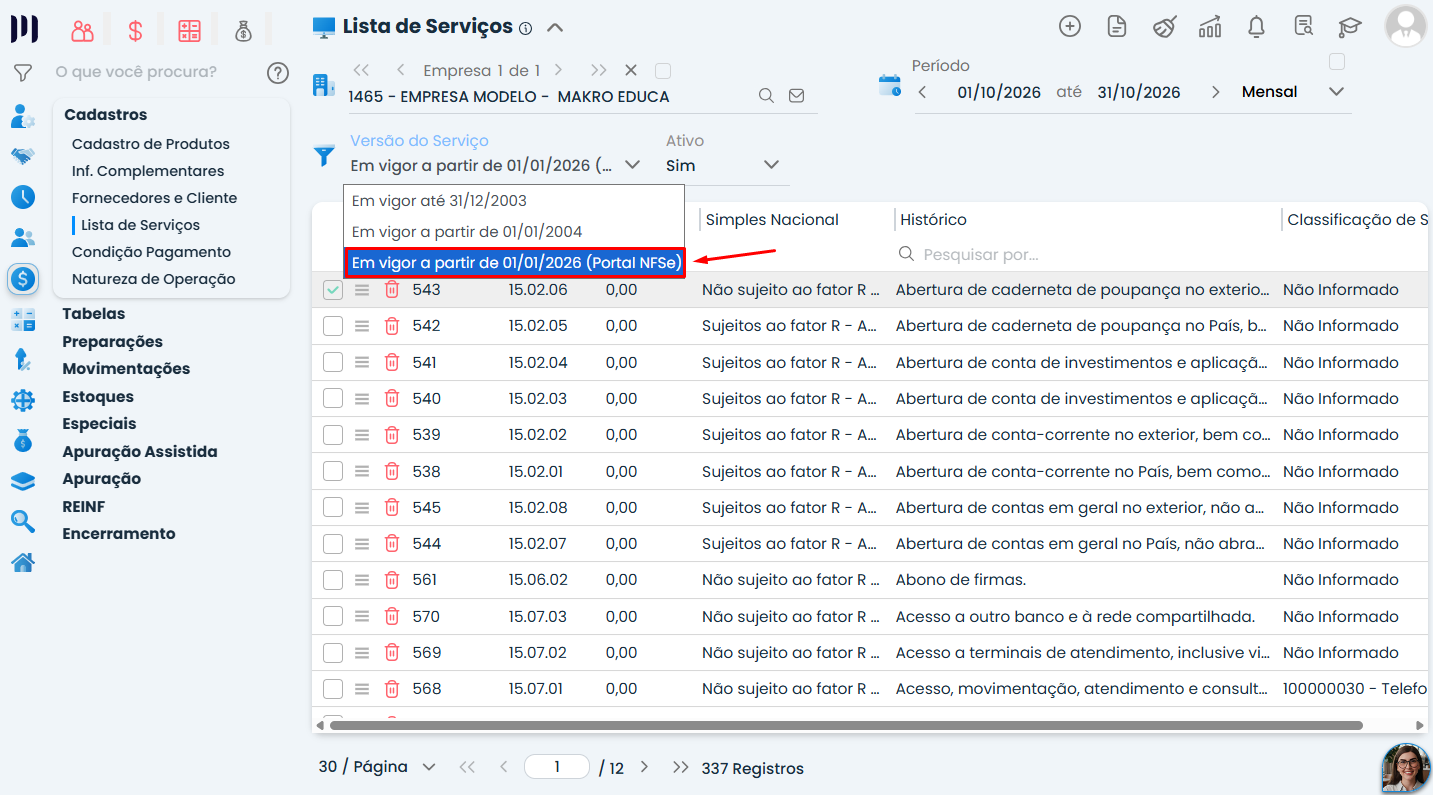Check the checkbox for service 542
The width and height of the screenshot is (1433, 795).
(x=333, y=326)
